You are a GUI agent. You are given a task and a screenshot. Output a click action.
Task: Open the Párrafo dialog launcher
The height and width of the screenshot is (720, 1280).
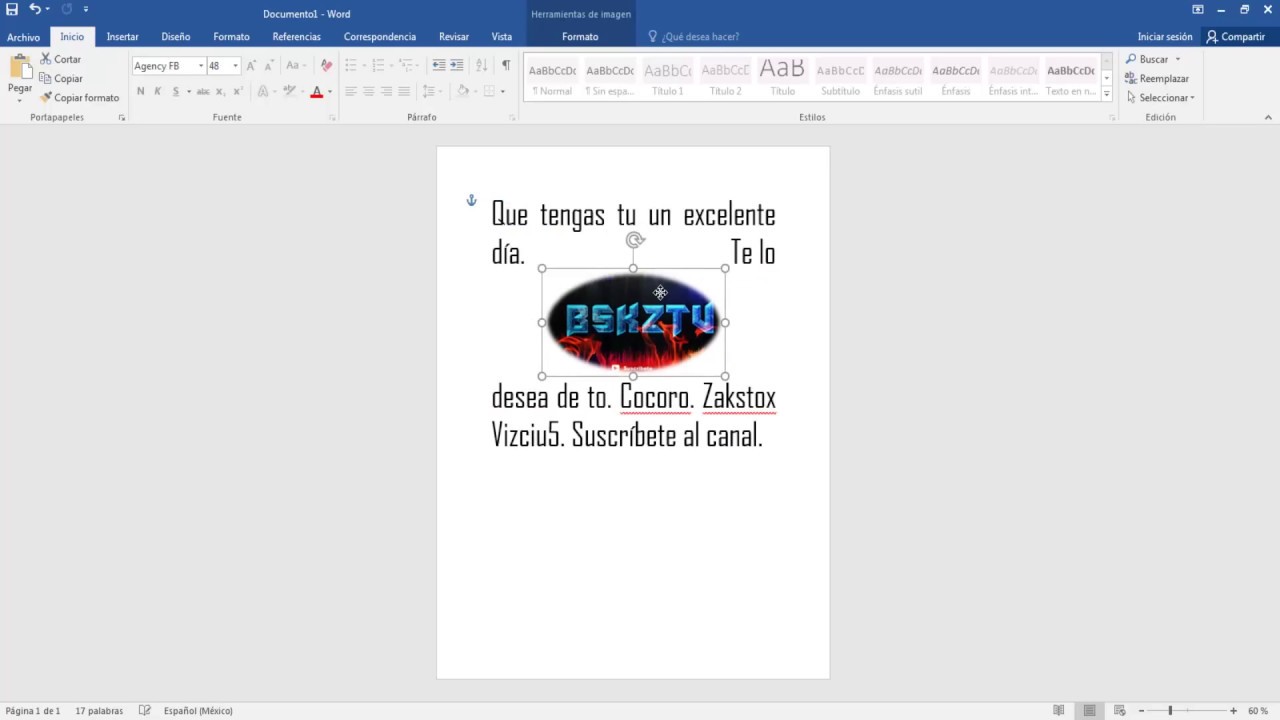coord(512,118)
